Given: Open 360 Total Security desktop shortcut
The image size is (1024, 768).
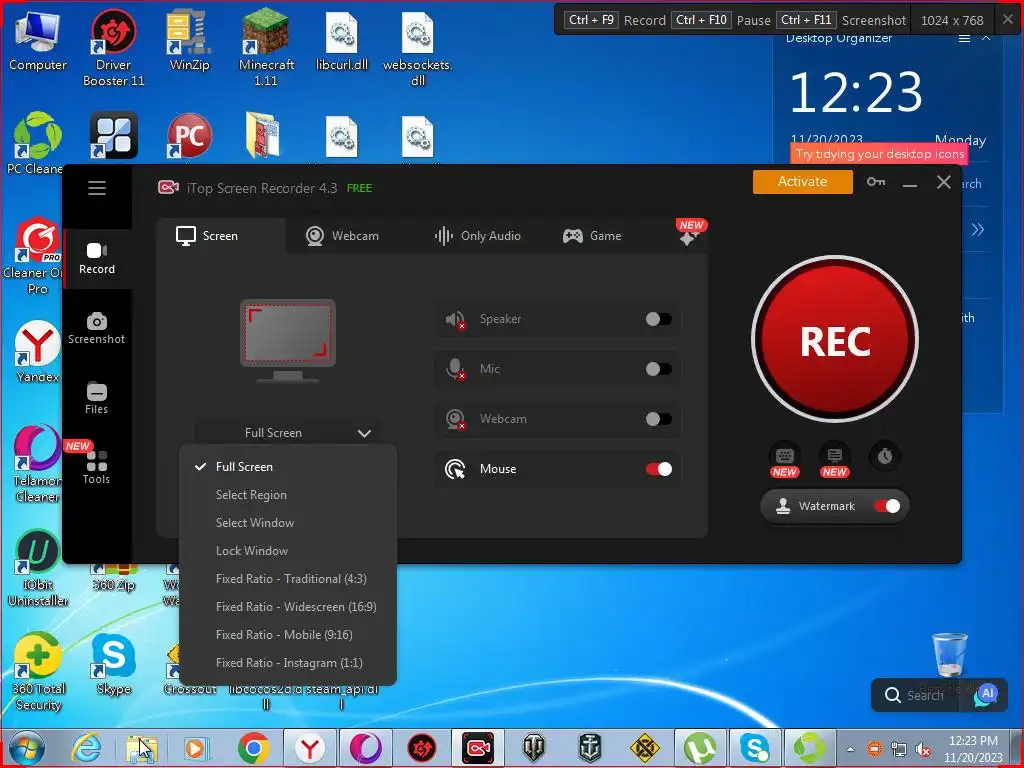Looking at the screenshot, I should [38, 672].
